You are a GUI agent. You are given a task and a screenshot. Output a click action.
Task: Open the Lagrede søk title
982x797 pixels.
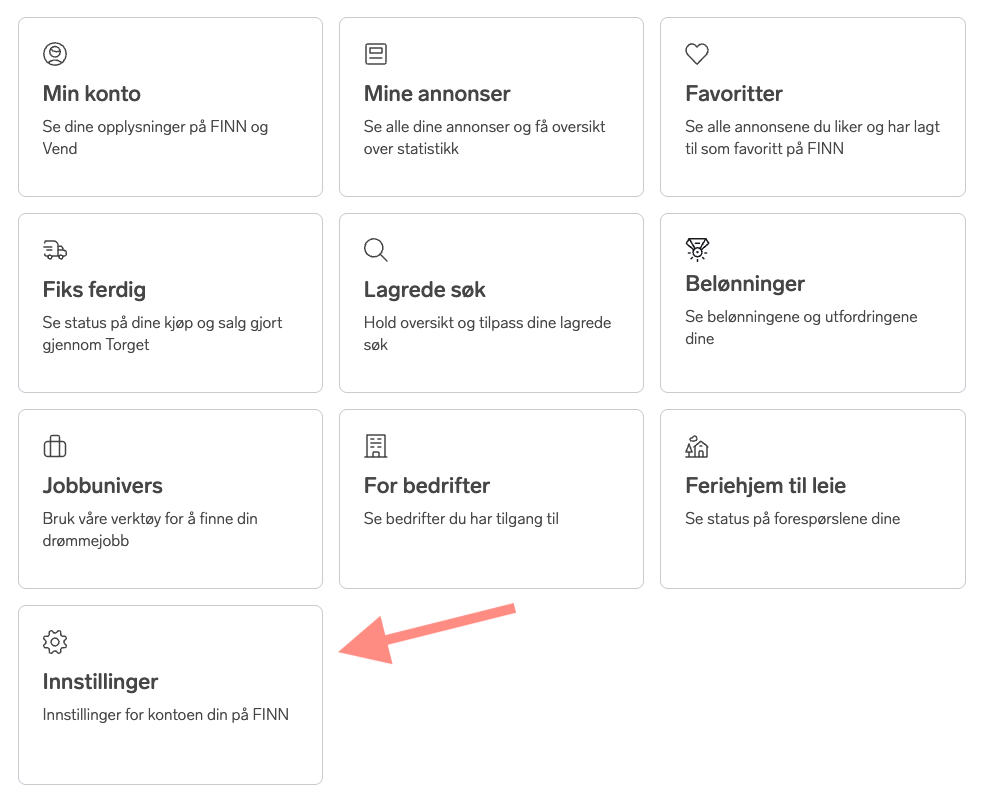(x=425, y=290)
